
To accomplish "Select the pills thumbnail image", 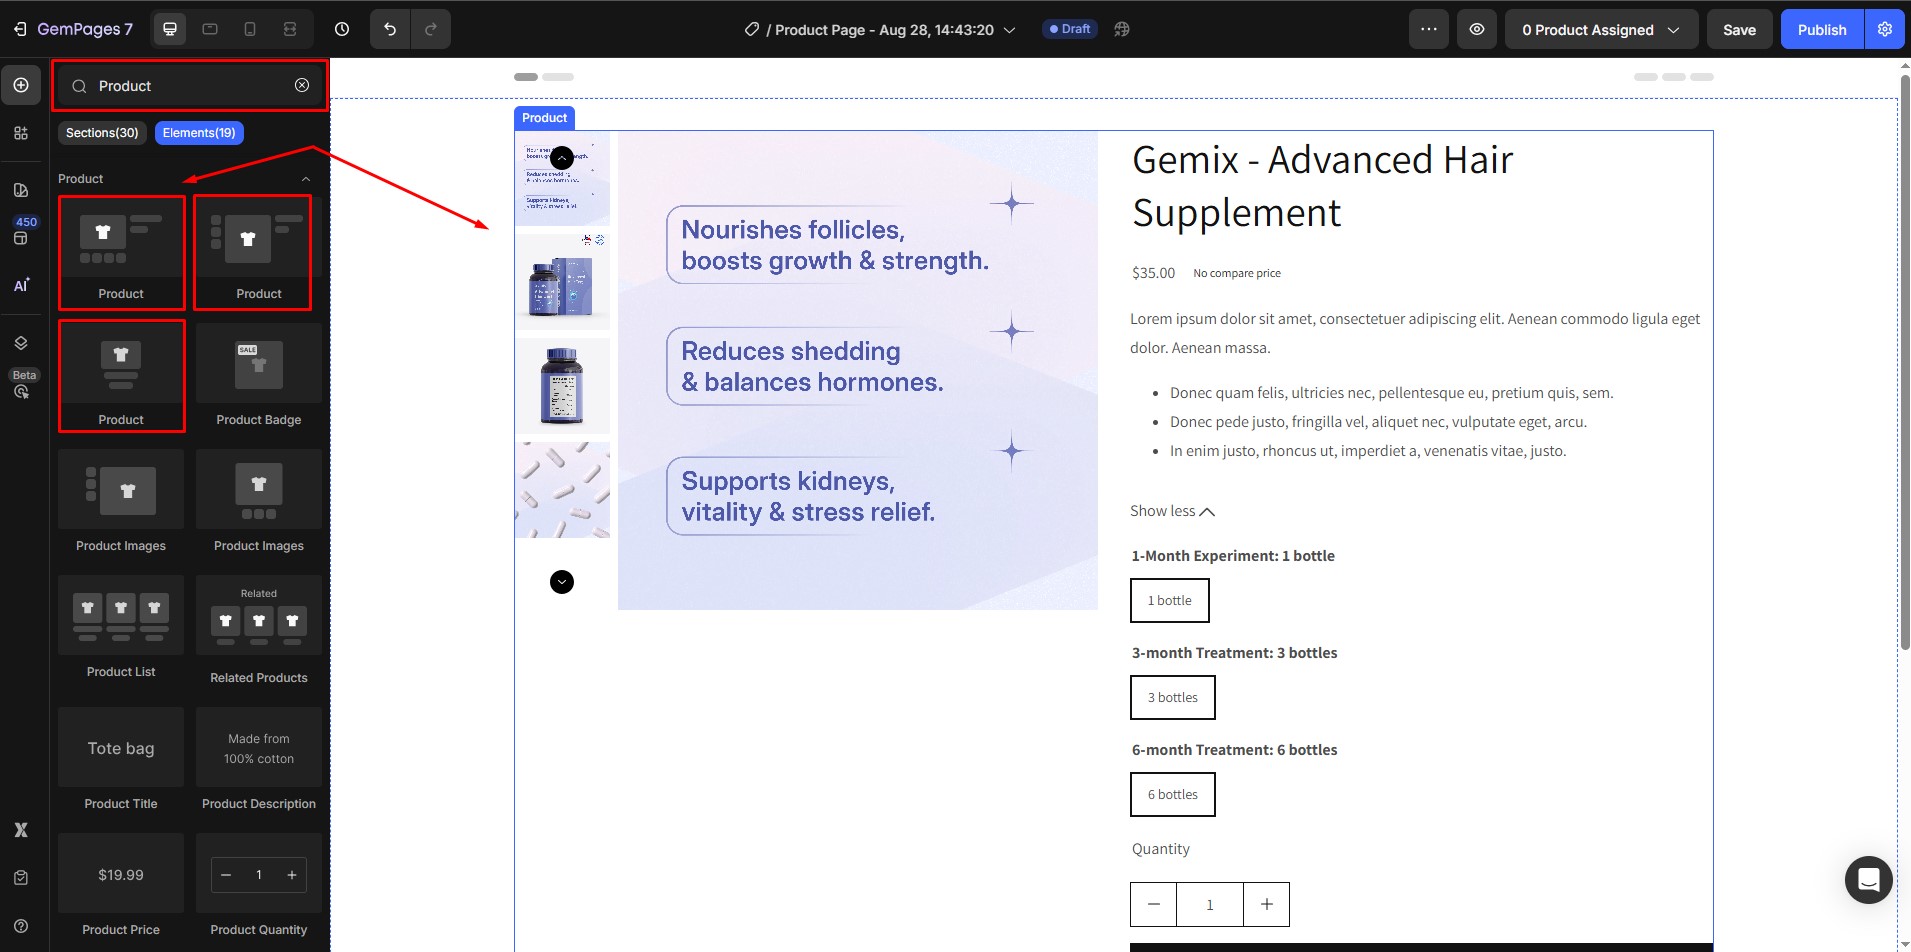I will point(562,490).
